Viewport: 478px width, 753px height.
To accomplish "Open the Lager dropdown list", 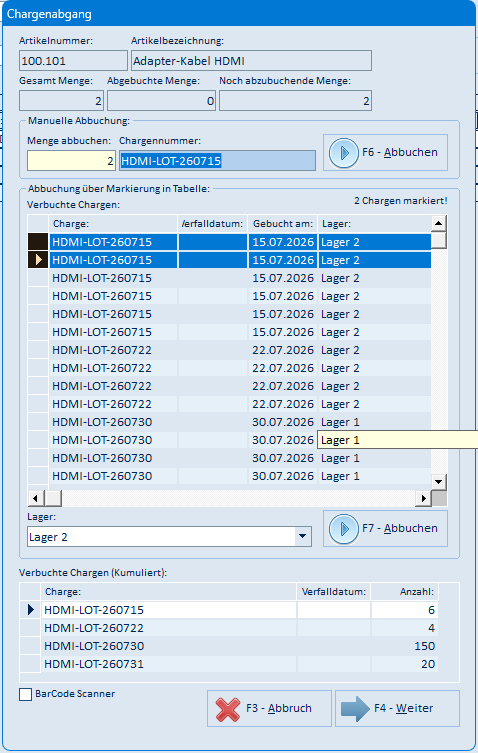I will click(x=303, y=536).
